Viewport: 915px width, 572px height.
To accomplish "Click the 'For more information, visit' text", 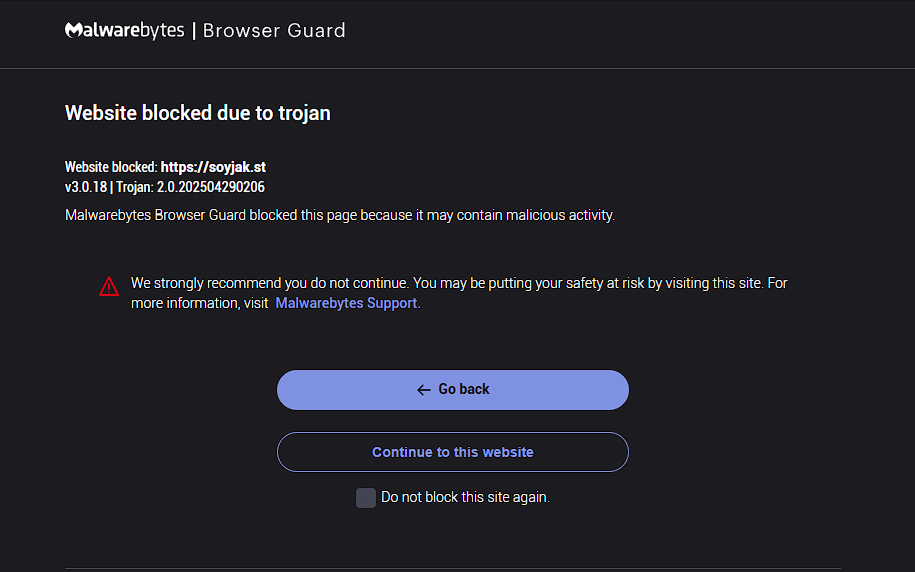I will coord(200,303).
